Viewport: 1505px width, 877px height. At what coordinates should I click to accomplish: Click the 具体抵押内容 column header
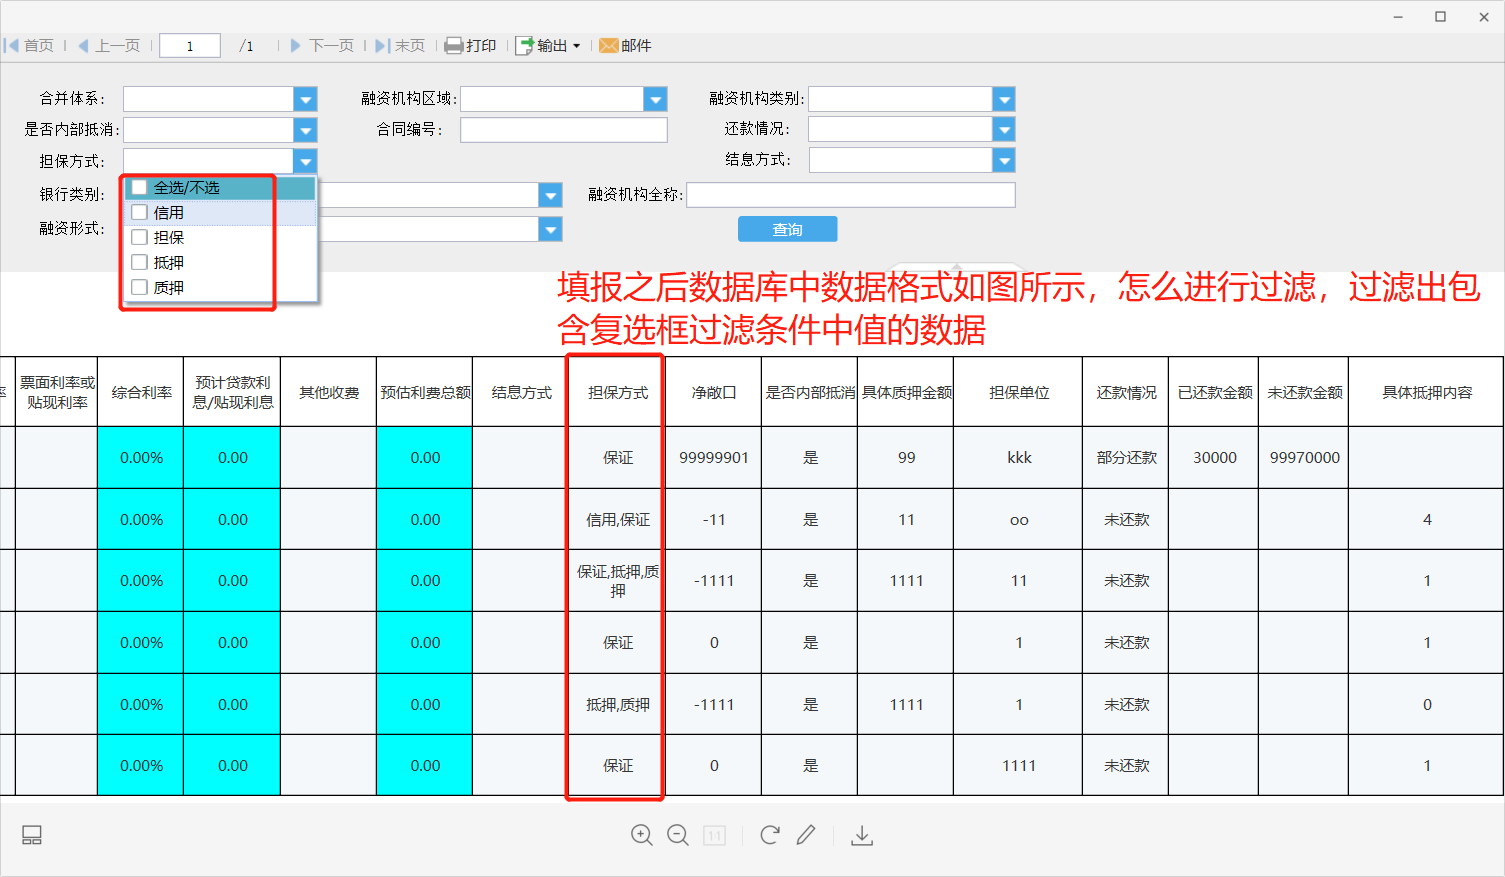pyautogui.click(x=1427, y=392)
